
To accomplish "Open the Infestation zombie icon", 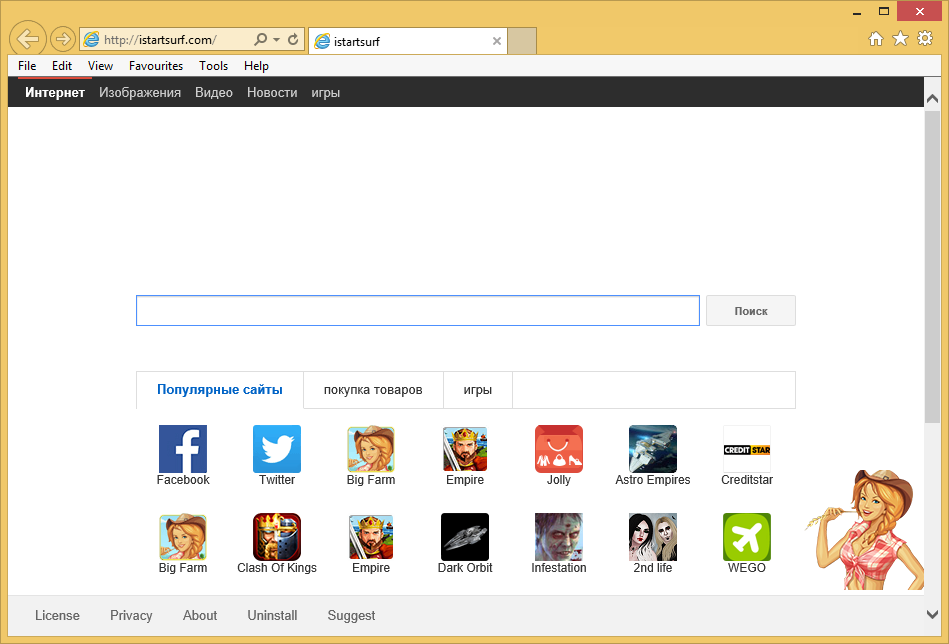I will (559, 537).
